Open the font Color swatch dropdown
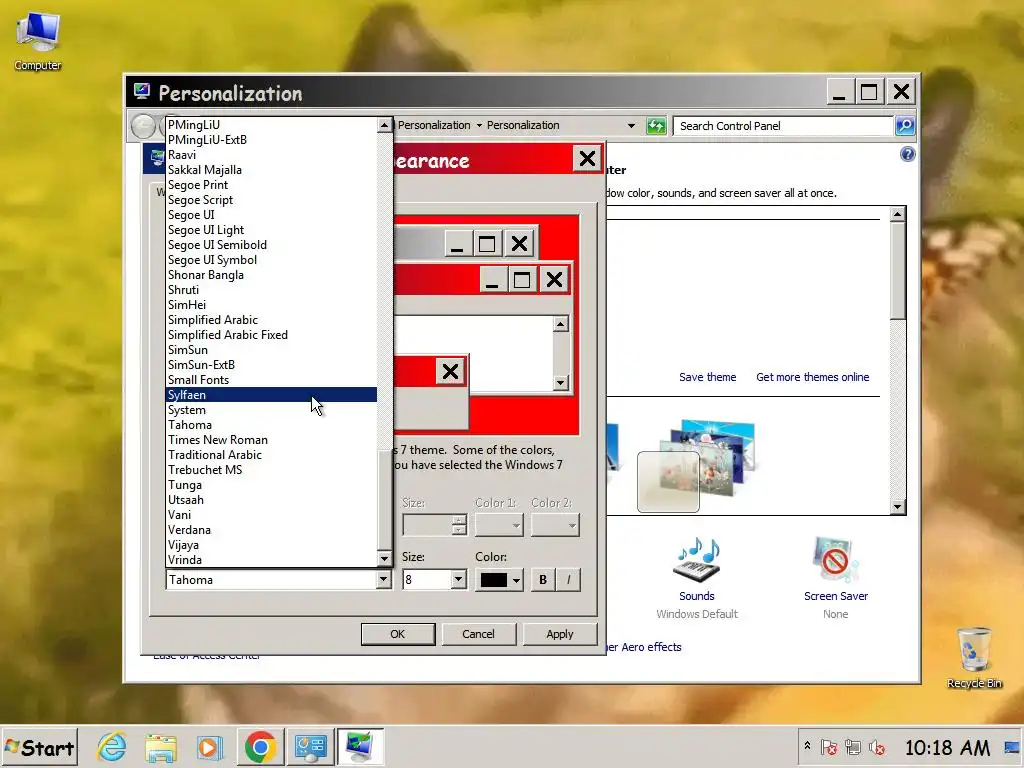This screenshot has width=1024, height=768. (499, 579)
